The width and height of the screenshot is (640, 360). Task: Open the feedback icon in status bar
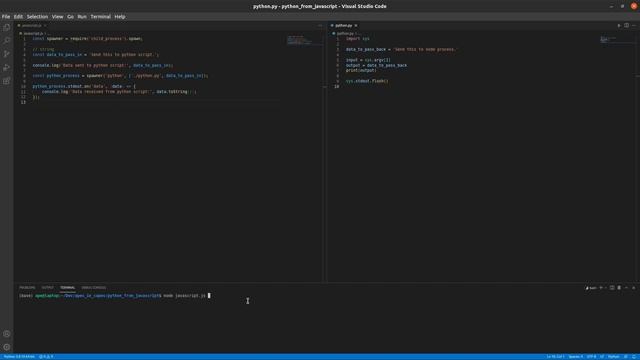point(626,357)
